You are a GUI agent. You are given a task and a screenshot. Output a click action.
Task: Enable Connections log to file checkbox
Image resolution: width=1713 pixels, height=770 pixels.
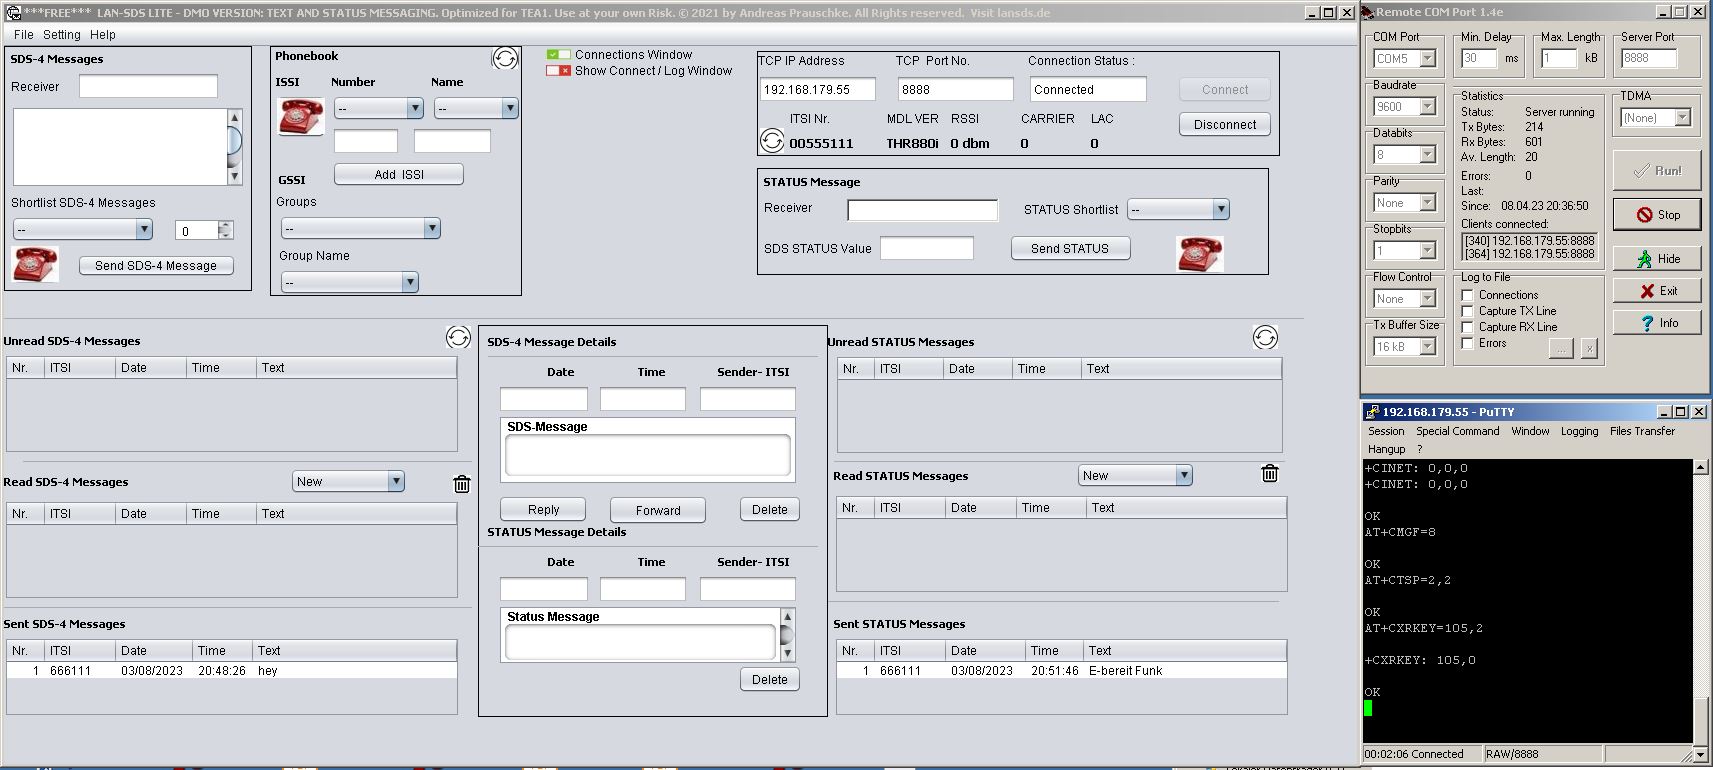[x=1467, y=295]
